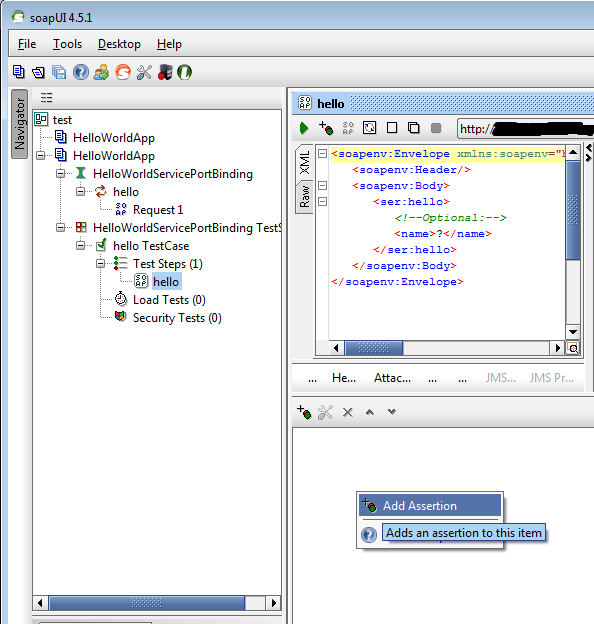Click the empty square request toolbar icon

coord(392,128)
